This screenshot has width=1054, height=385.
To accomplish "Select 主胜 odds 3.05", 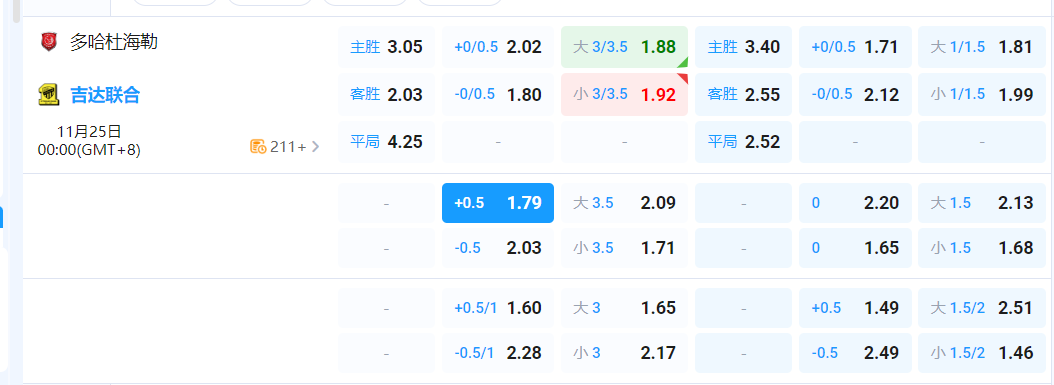I will (387, 47).
